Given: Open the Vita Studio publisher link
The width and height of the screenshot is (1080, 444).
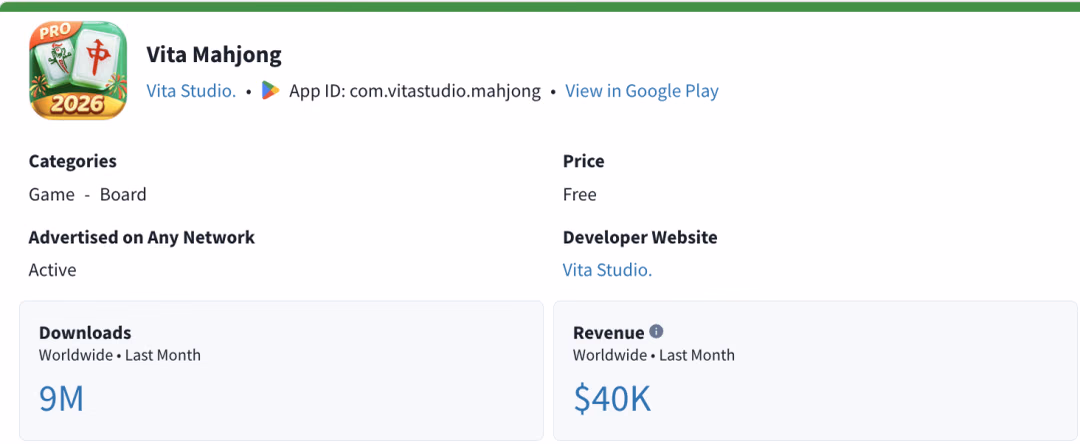Looking at the screenshot, I should tap(191, 91).
